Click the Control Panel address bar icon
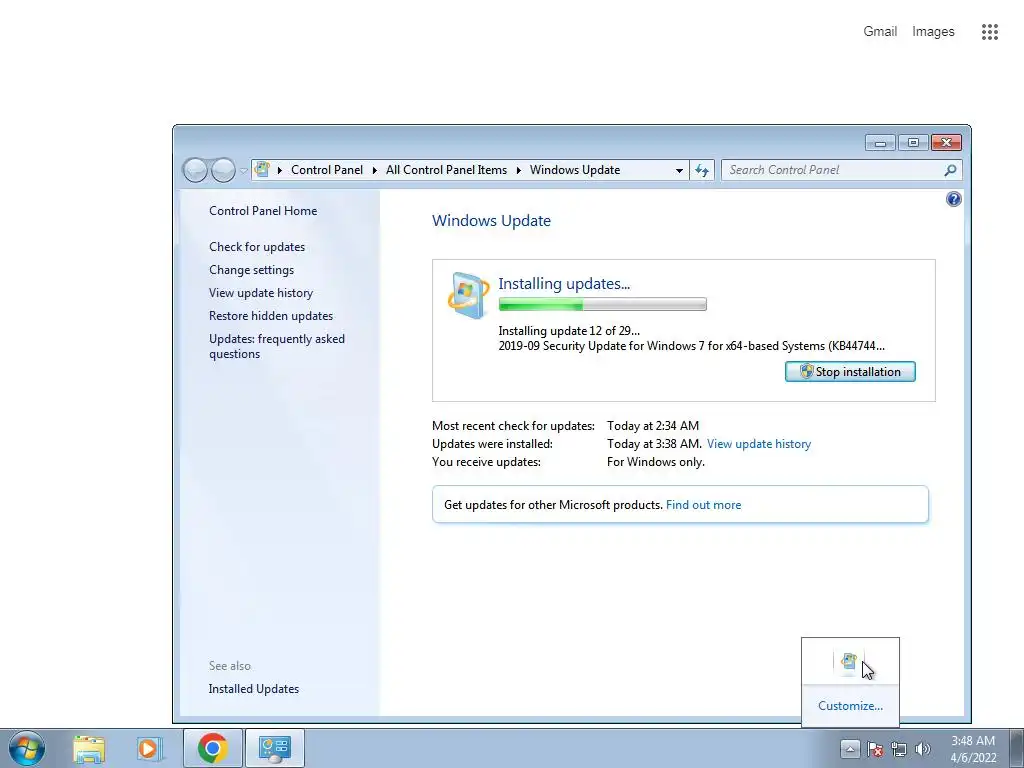The image size is (1024, 768). coord(262,170)
